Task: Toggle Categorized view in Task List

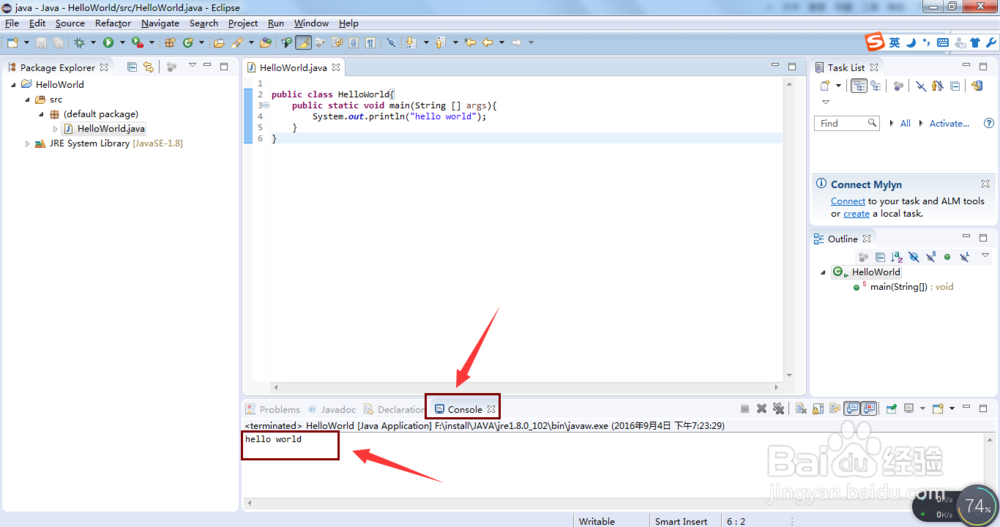Action: coord(859,86)
